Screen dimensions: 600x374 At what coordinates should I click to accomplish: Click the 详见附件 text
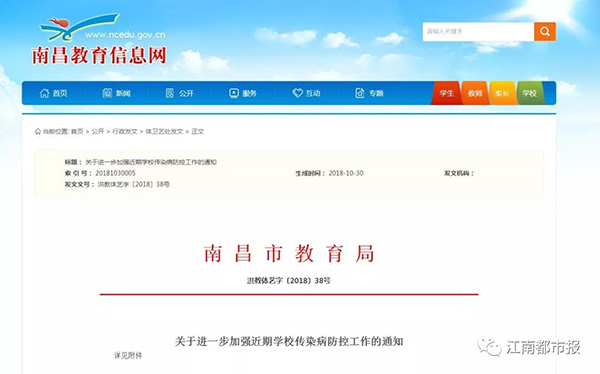[x=128, y=356]
